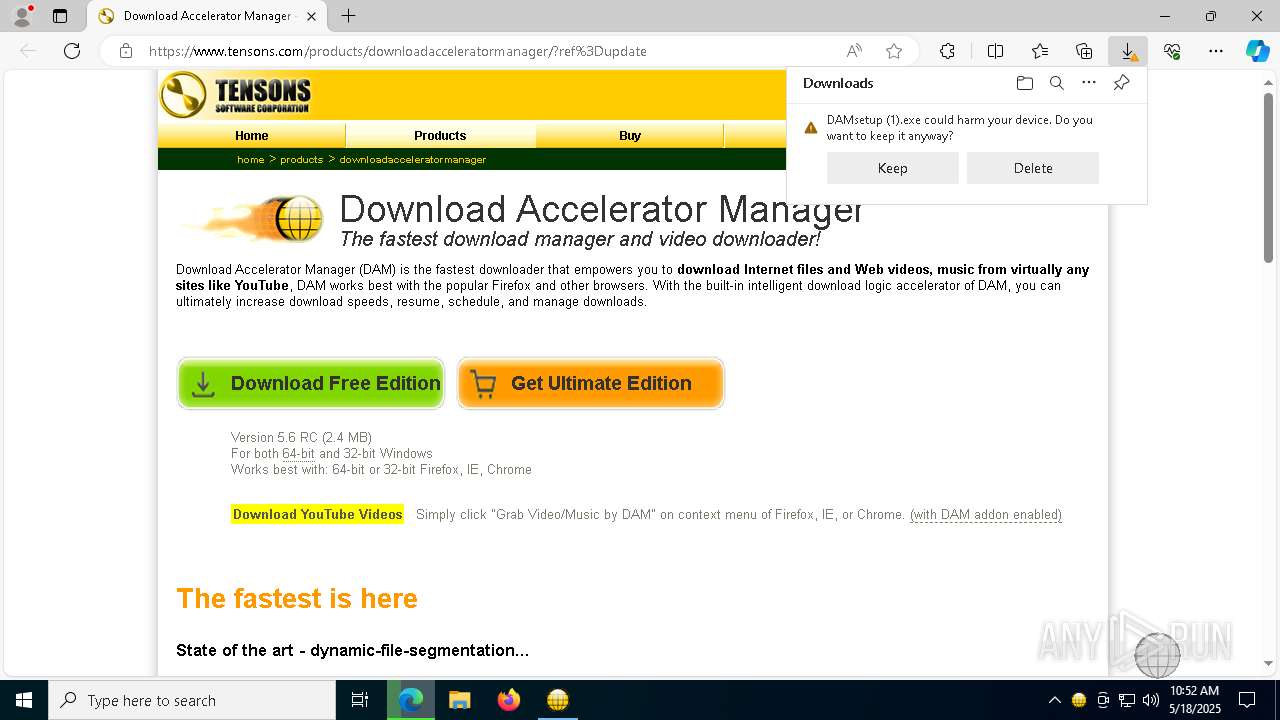1280x720 pixels.
Task: Open the Download YouTube Videos highlighted link
Action: click(x=317, y=514)
